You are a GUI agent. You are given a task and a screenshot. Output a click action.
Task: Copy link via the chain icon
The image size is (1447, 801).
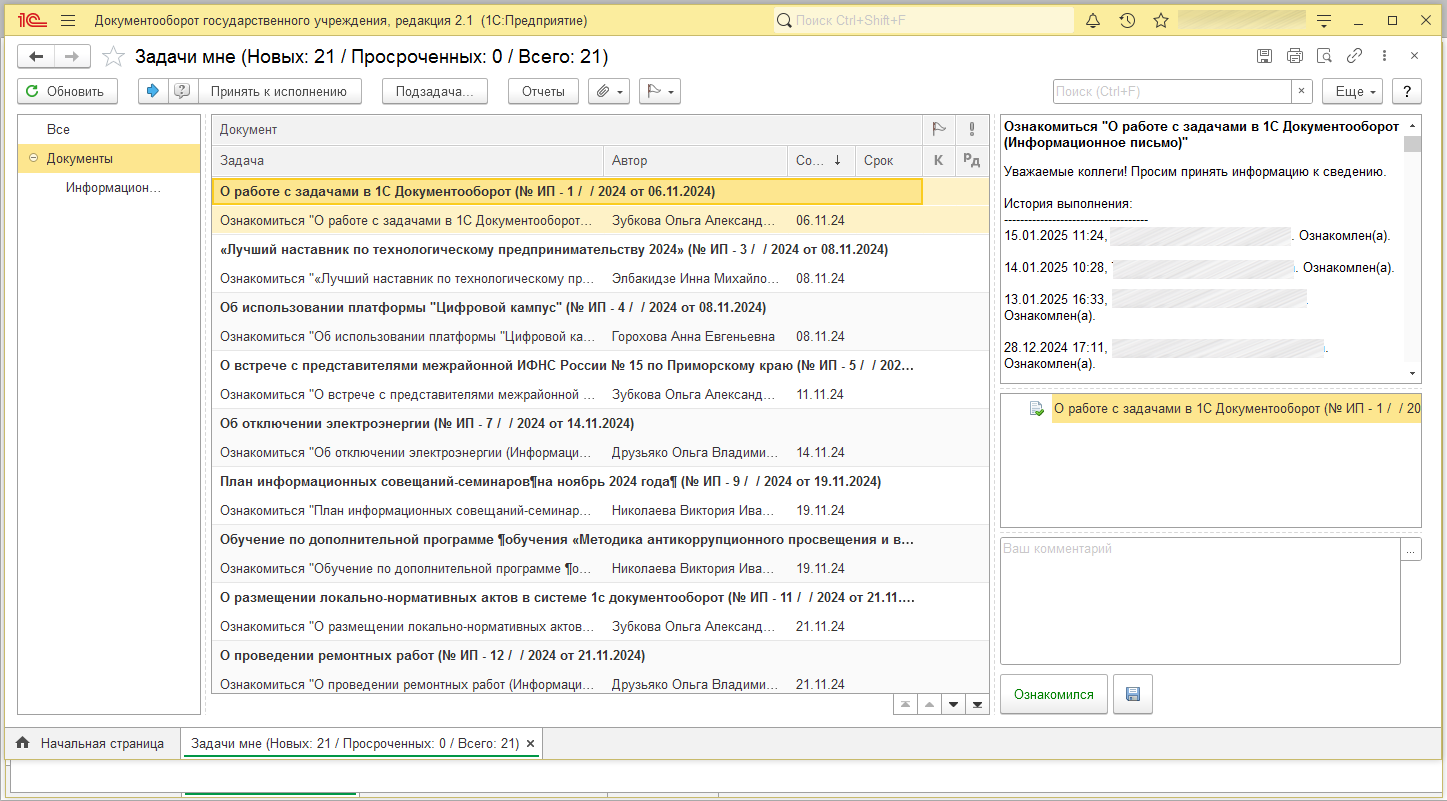click(x=1355, y=56)
